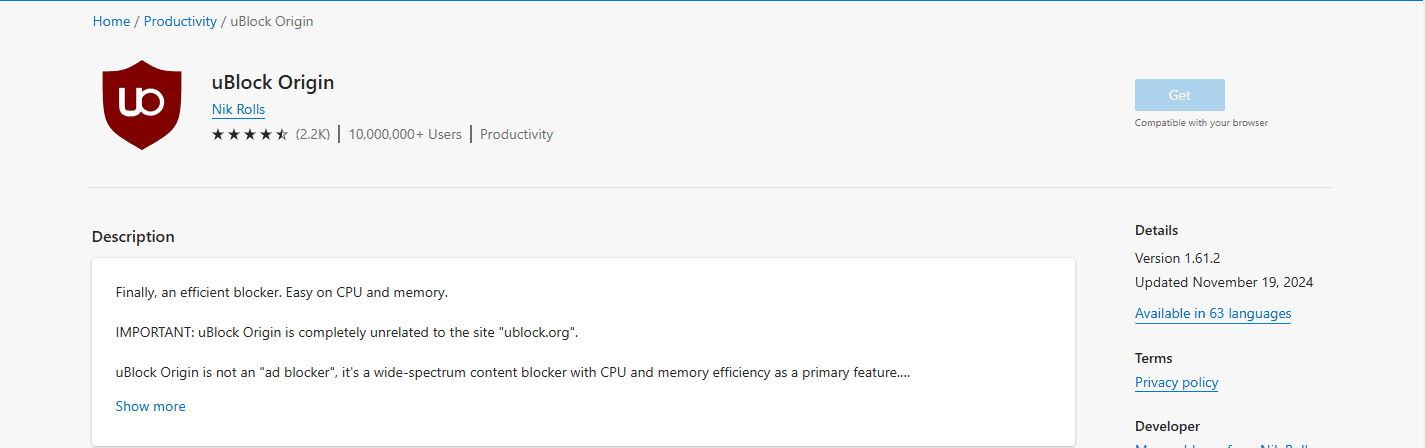Click the Compatible with your browser note
This screenshot has height=448, width=1425.
pos(1201,123)
